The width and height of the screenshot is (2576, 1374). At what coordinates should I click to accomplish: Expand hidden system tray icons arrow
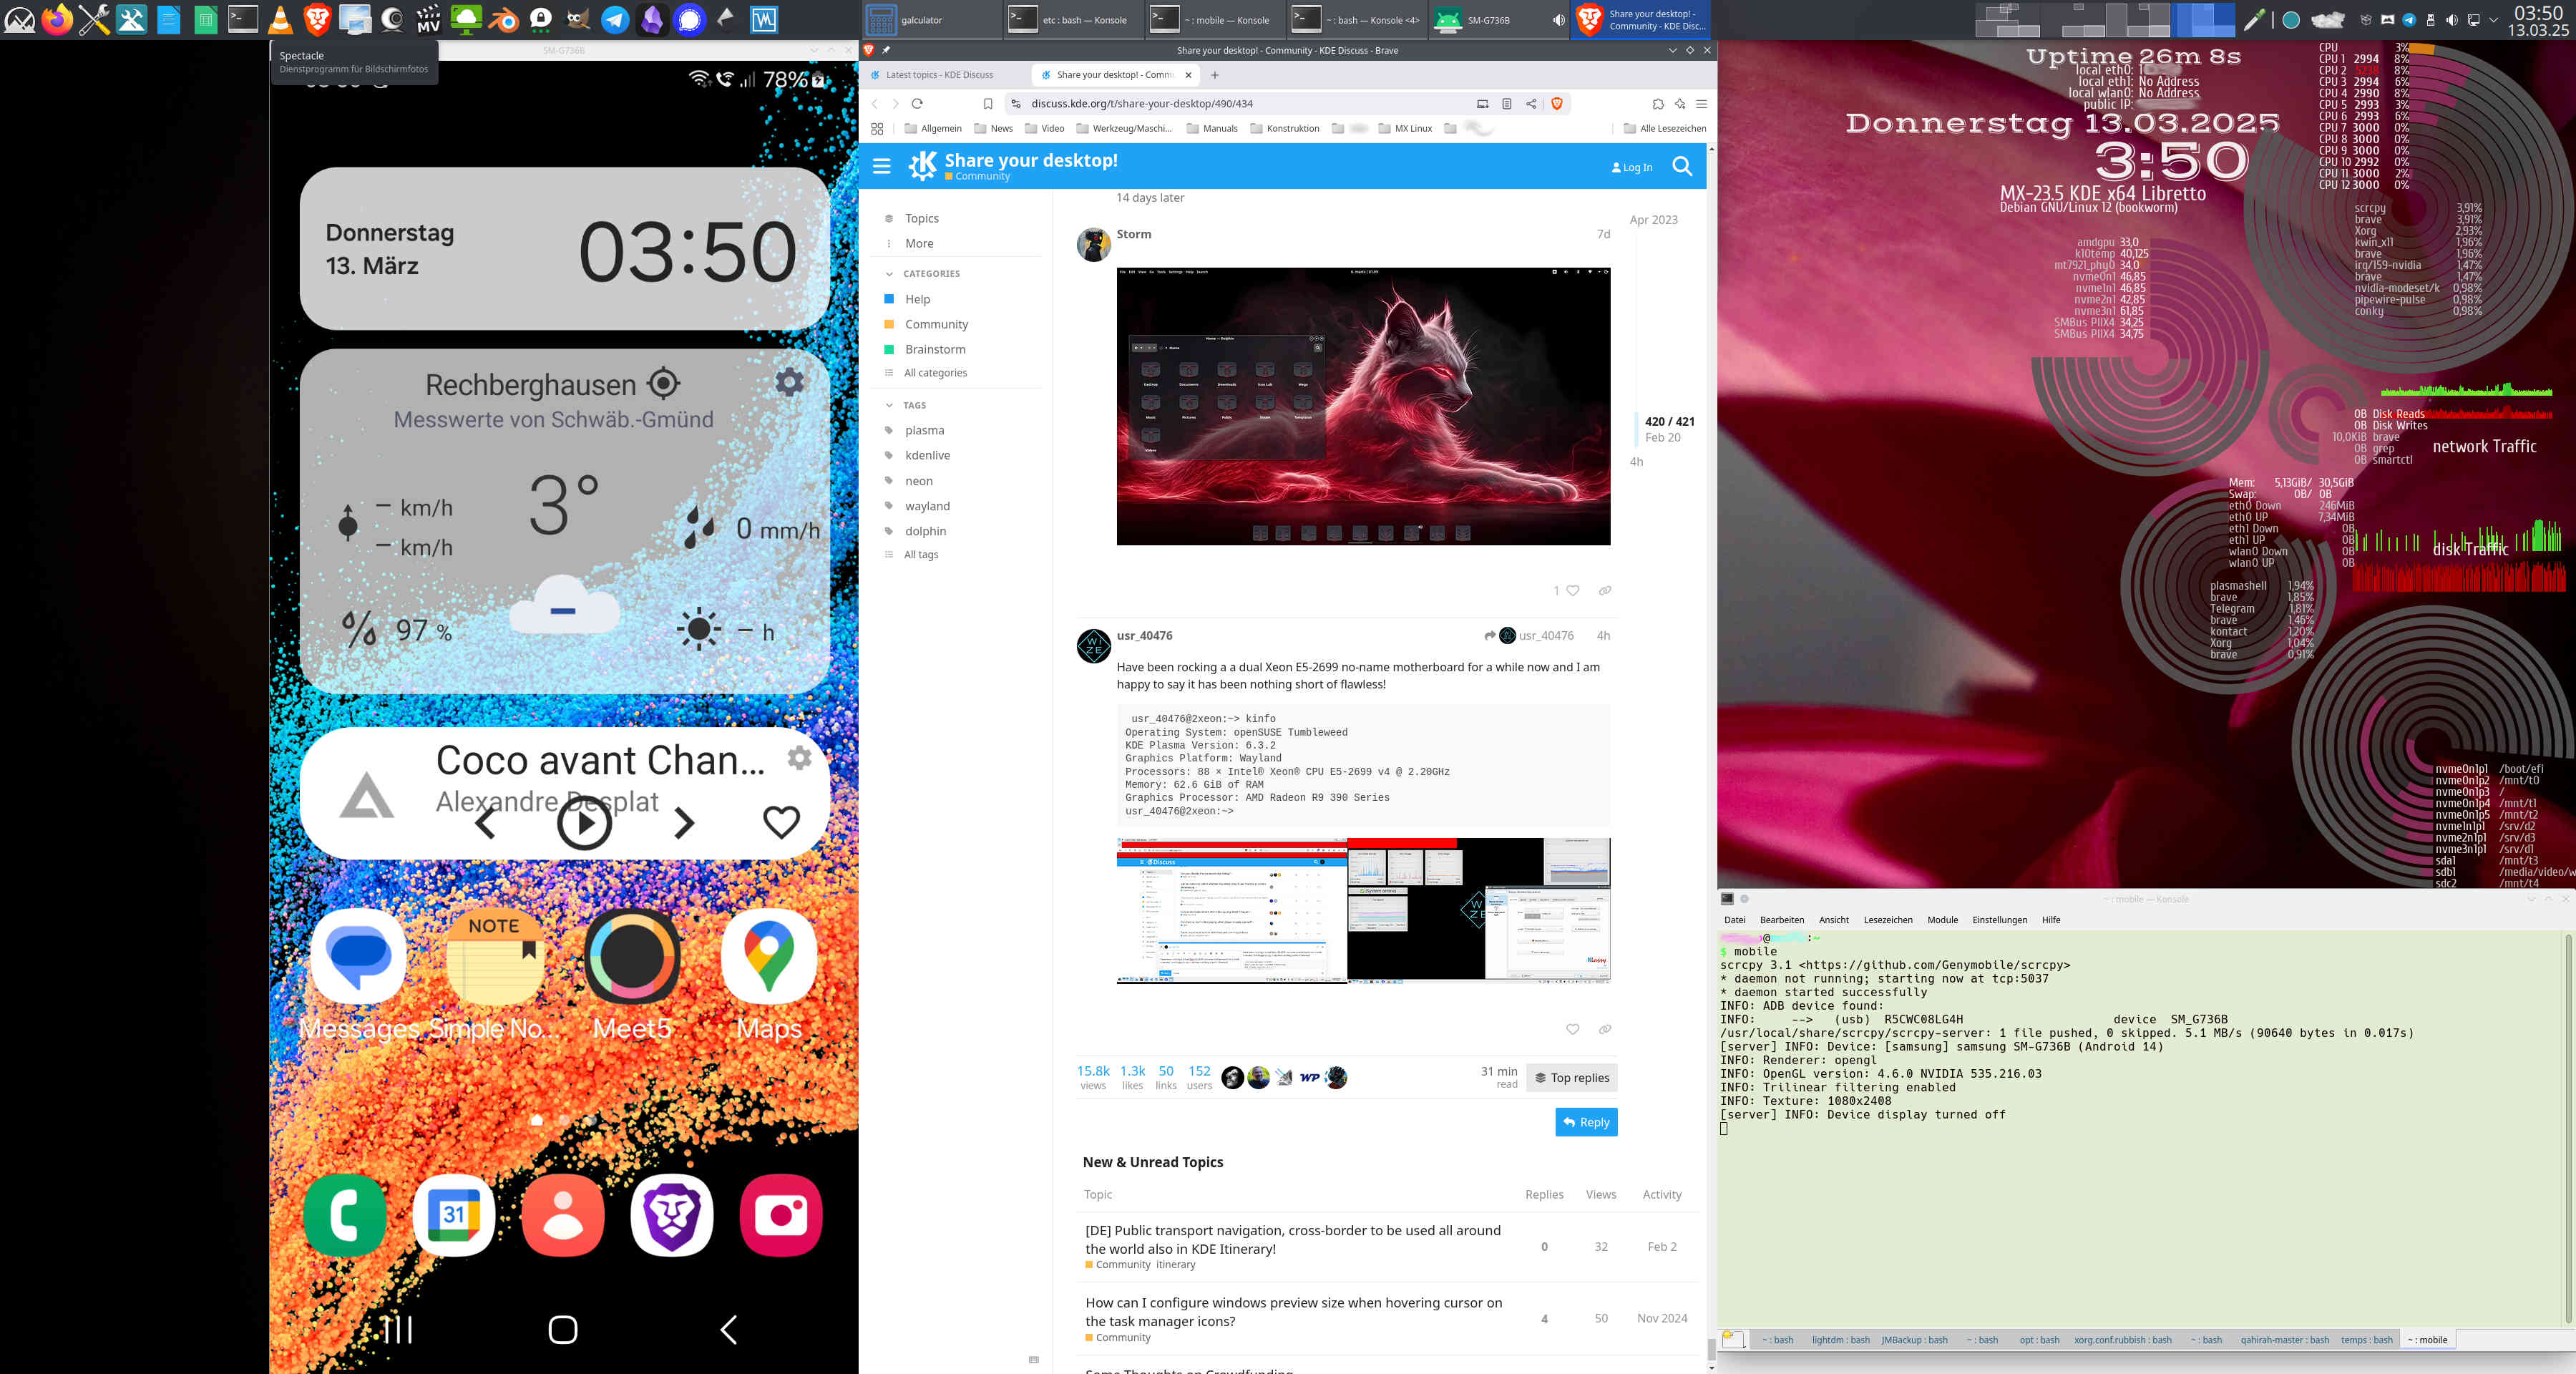2493,20
